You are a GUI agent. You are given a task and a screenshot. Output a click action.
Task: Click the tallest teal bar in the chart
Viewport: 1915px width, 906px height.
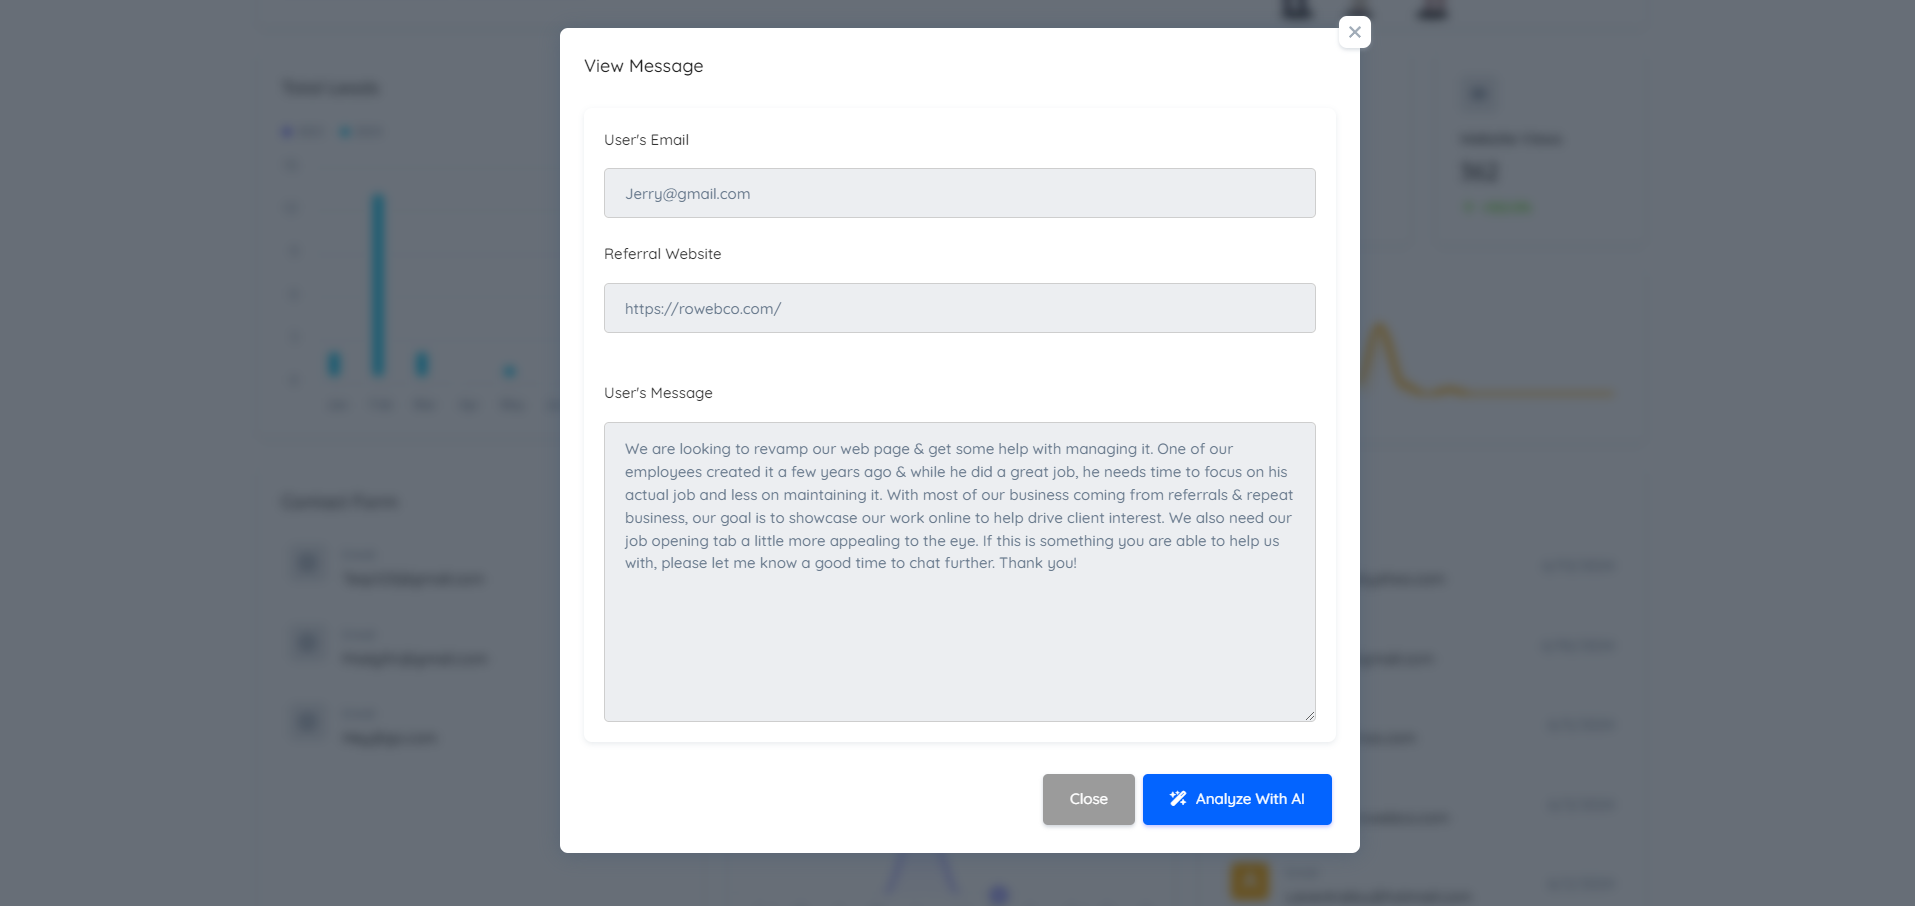378,285
